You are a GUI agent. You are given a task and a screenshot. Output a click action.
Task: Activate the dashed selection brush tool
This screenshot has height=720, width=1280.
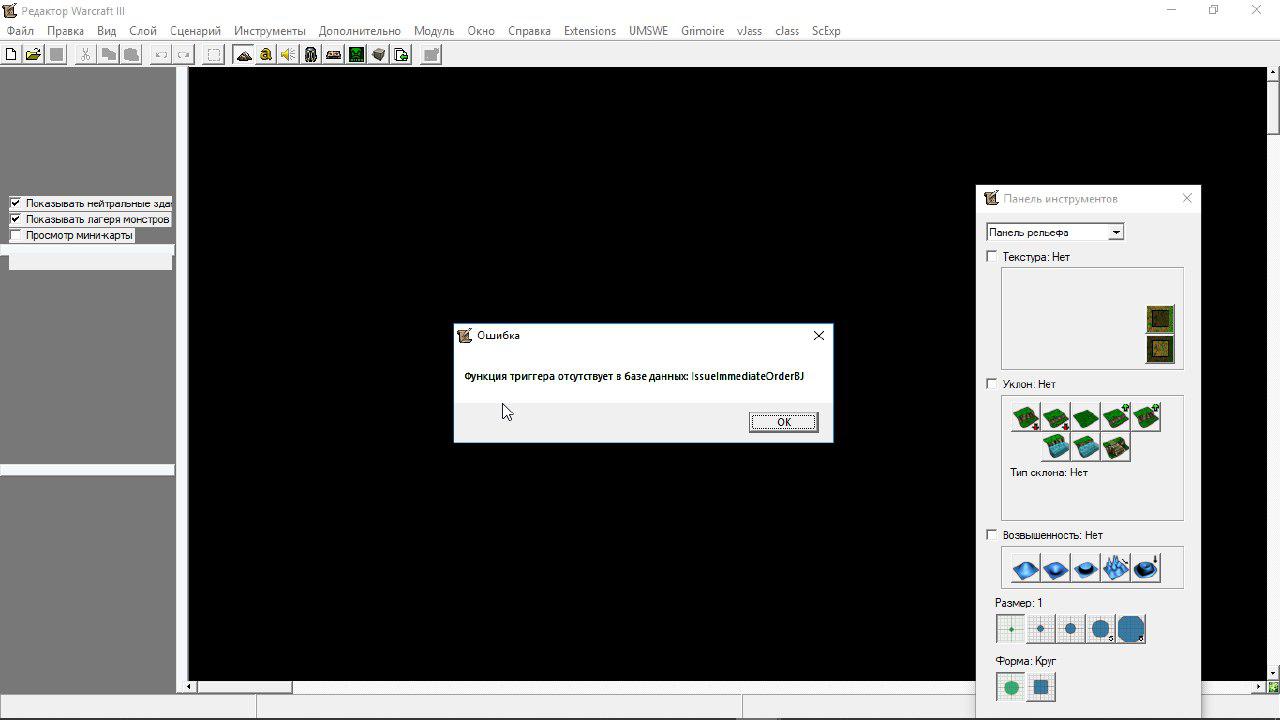click(214, 55)
